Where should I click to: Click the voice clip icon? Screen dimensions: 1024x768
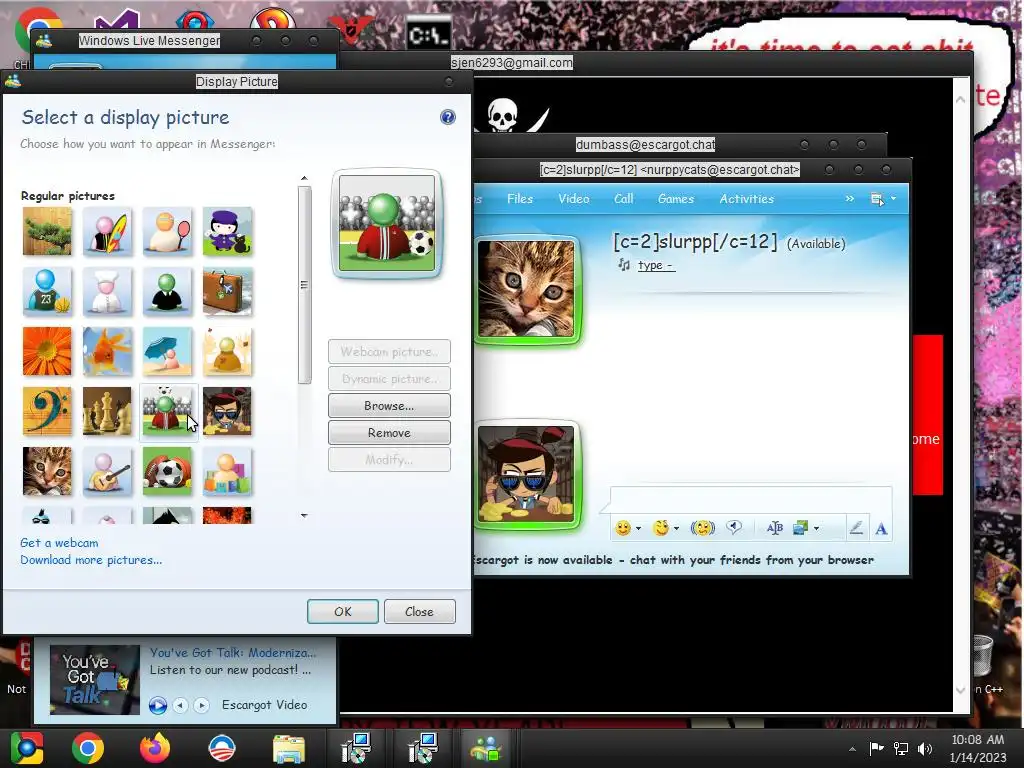click(x=734, y=527)
